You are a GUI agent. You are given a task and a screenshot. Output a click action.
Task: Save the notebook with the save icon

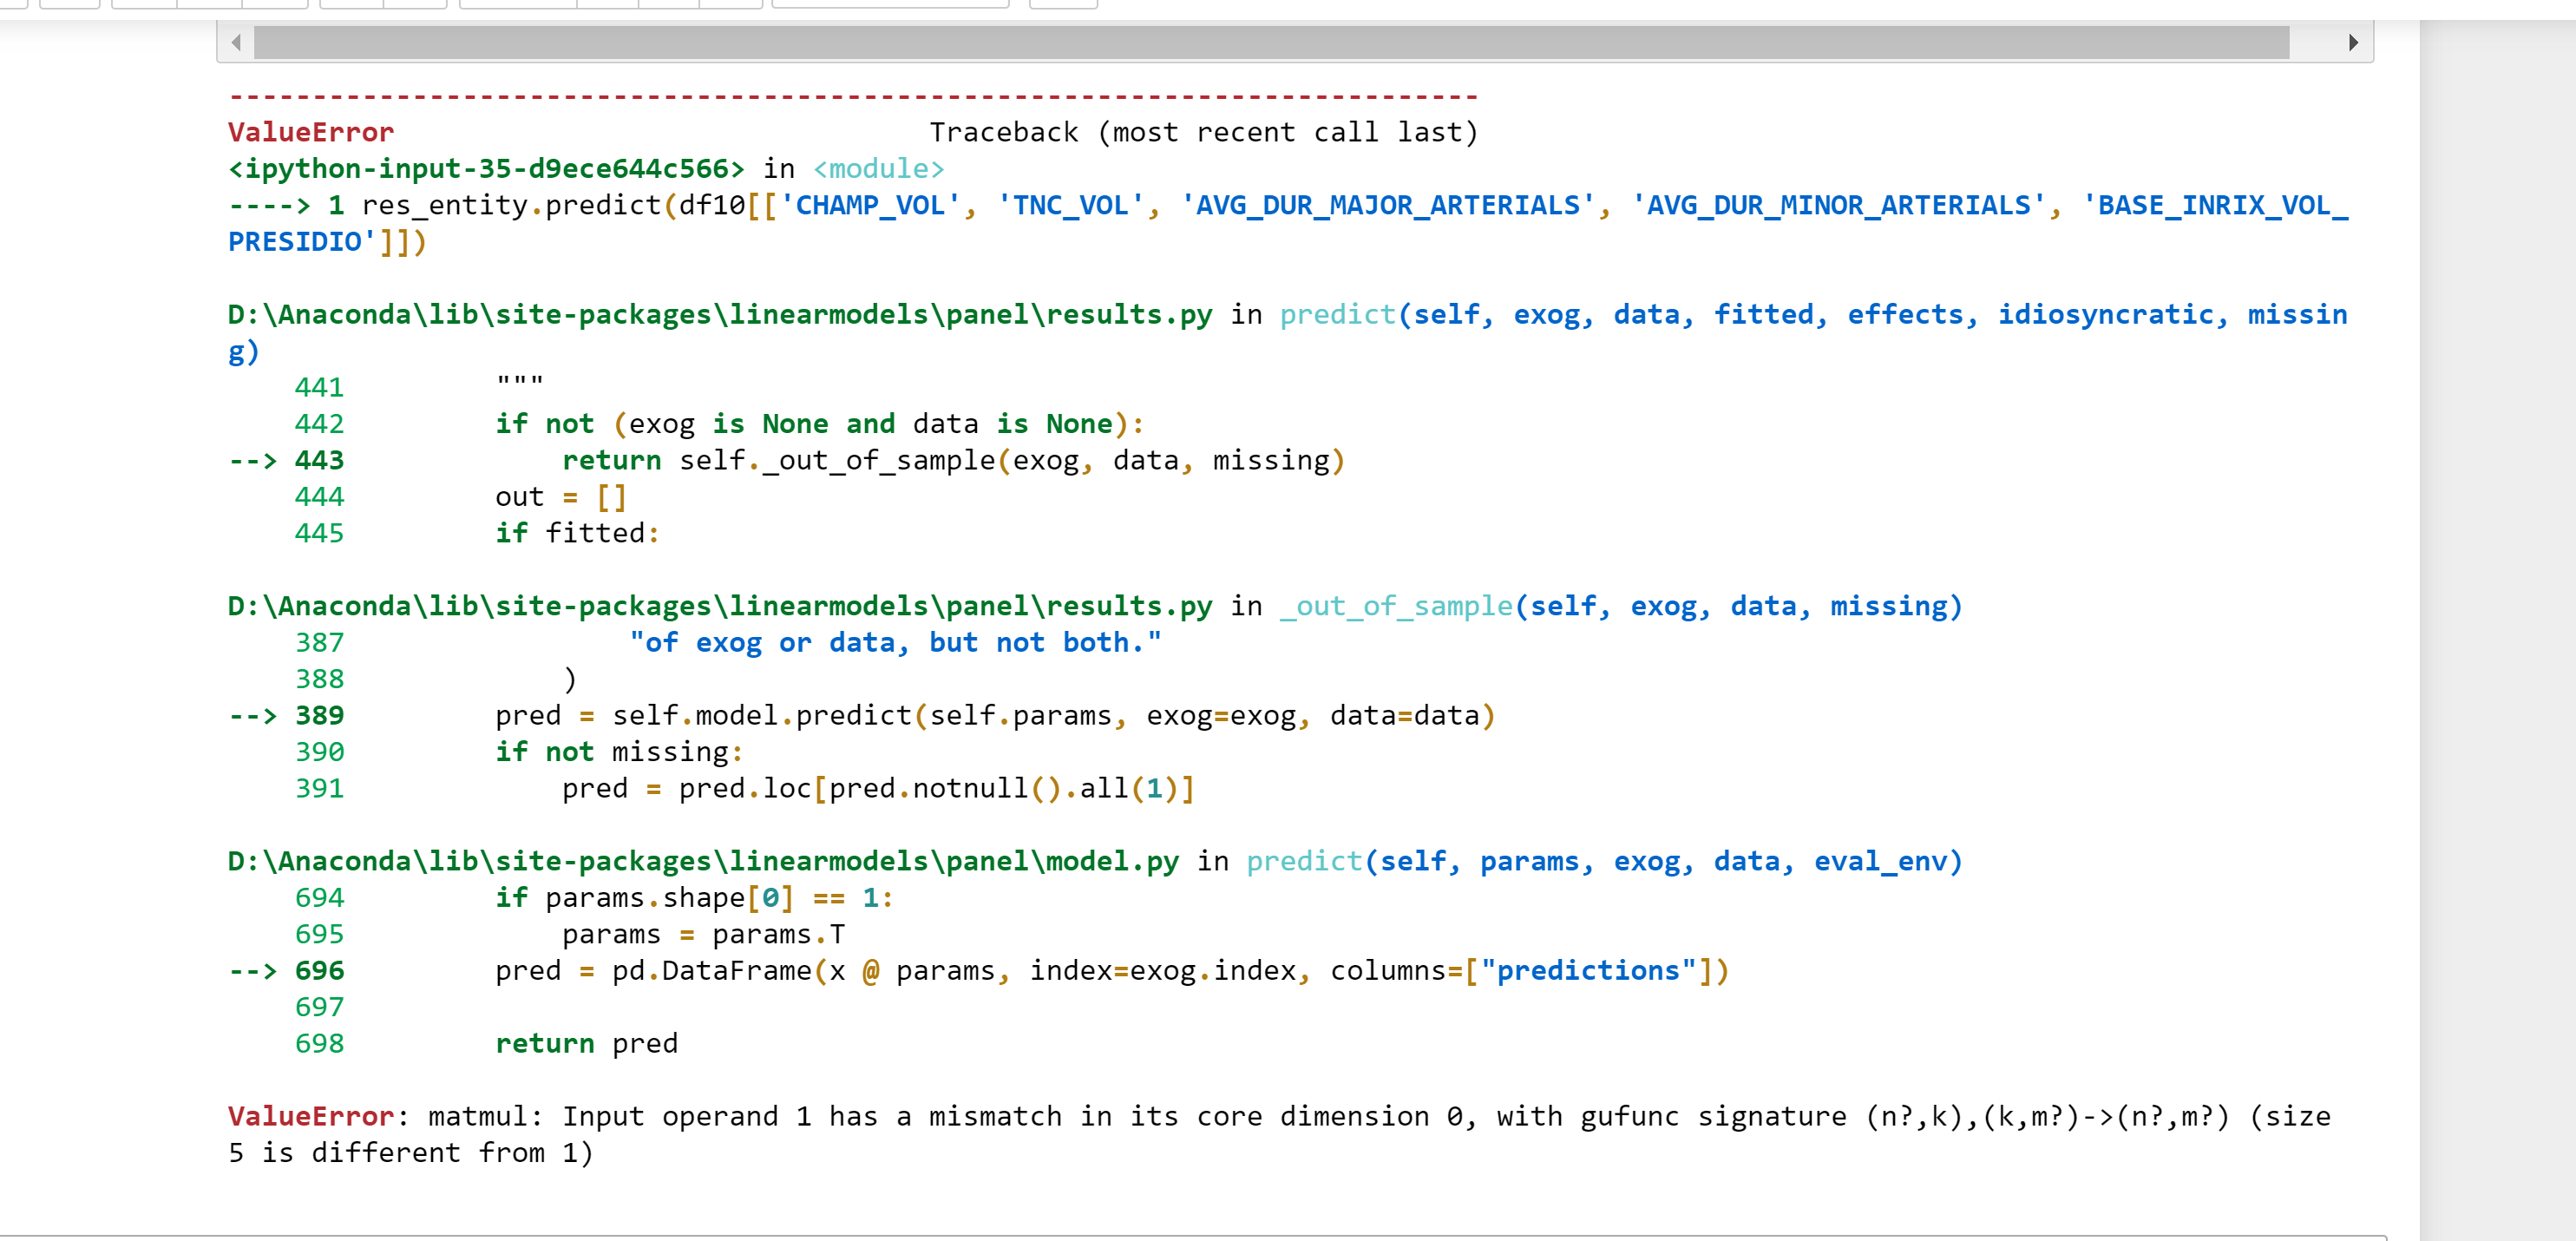tap(13, 4)
